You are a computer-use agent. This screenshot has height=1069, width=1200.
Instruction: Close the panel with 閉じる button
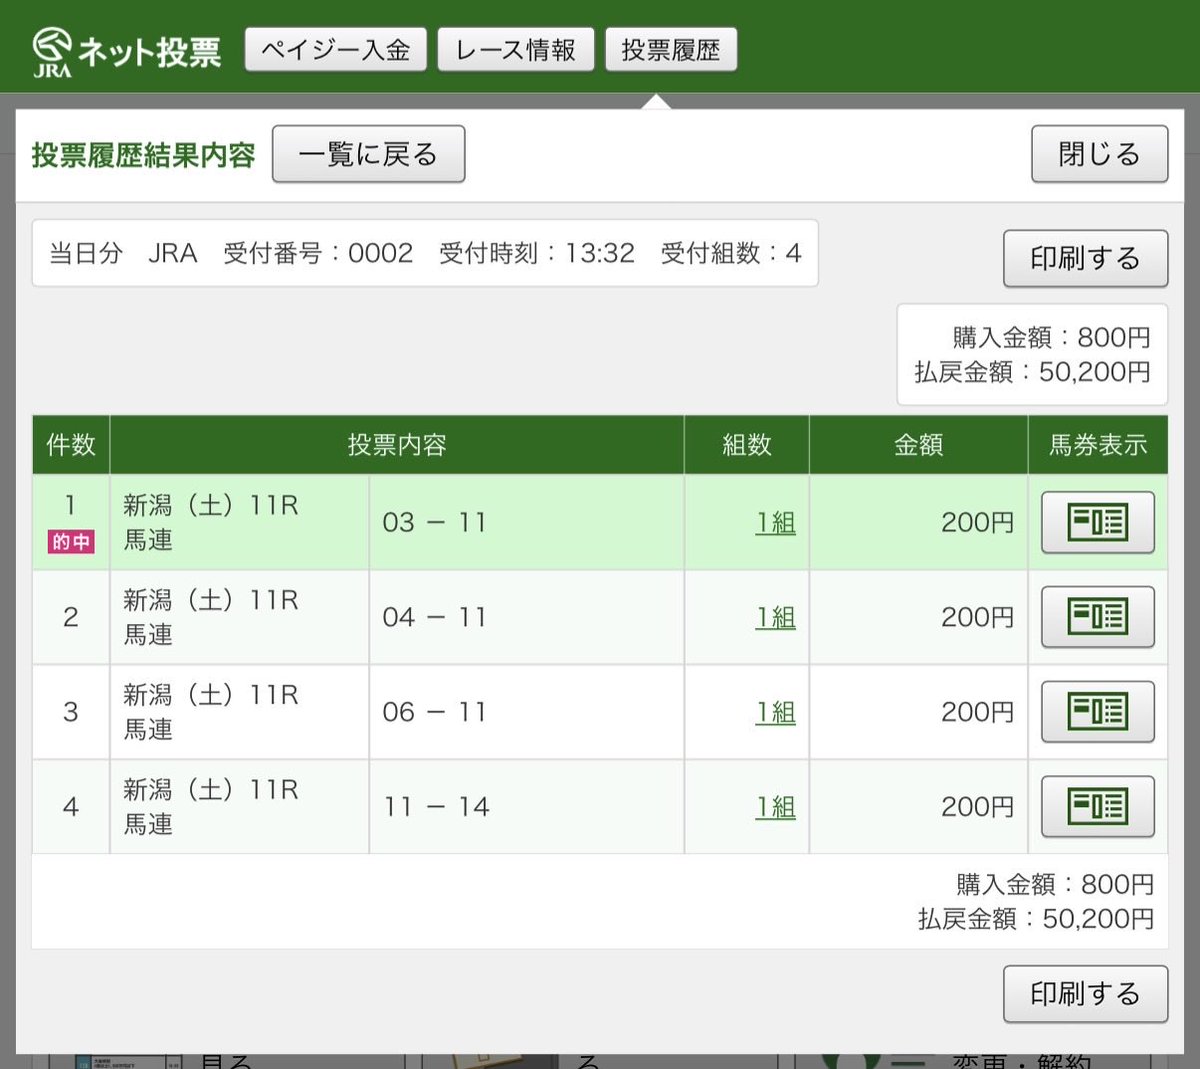pyautogui.click(x=1100, y=154)
